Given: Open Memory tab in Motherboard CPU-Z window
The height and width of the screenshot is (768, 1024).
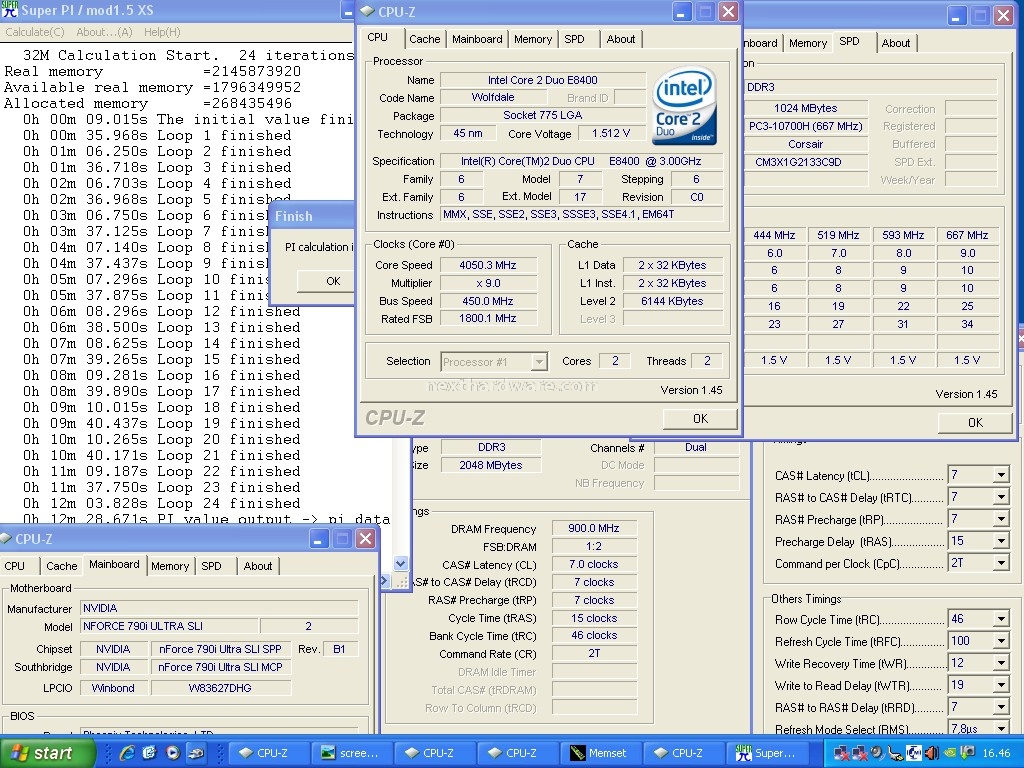Looking at the screenshot, I should [x=170, y=566].
